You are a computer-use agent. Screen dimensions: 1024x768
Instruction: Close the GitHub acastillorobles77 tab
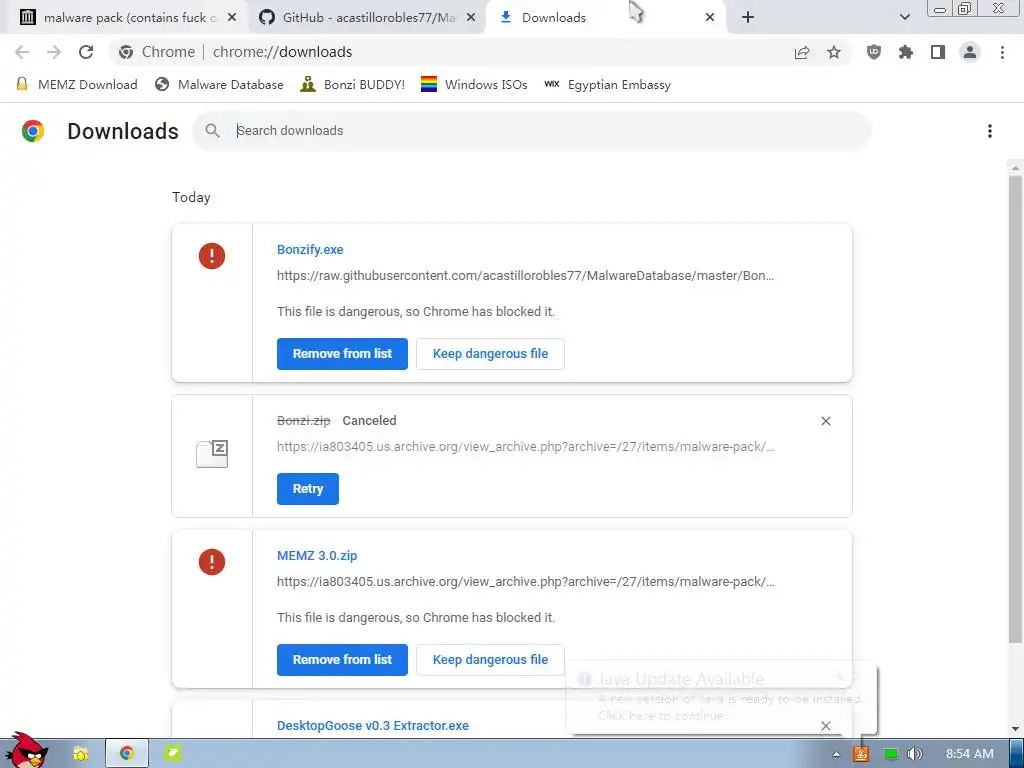pos(471,18)
